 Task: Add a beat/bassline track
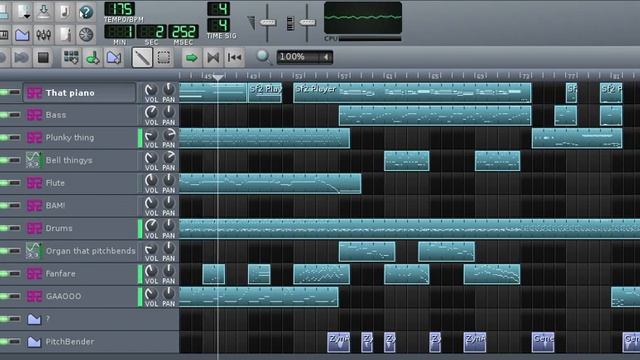click(71, 58)
